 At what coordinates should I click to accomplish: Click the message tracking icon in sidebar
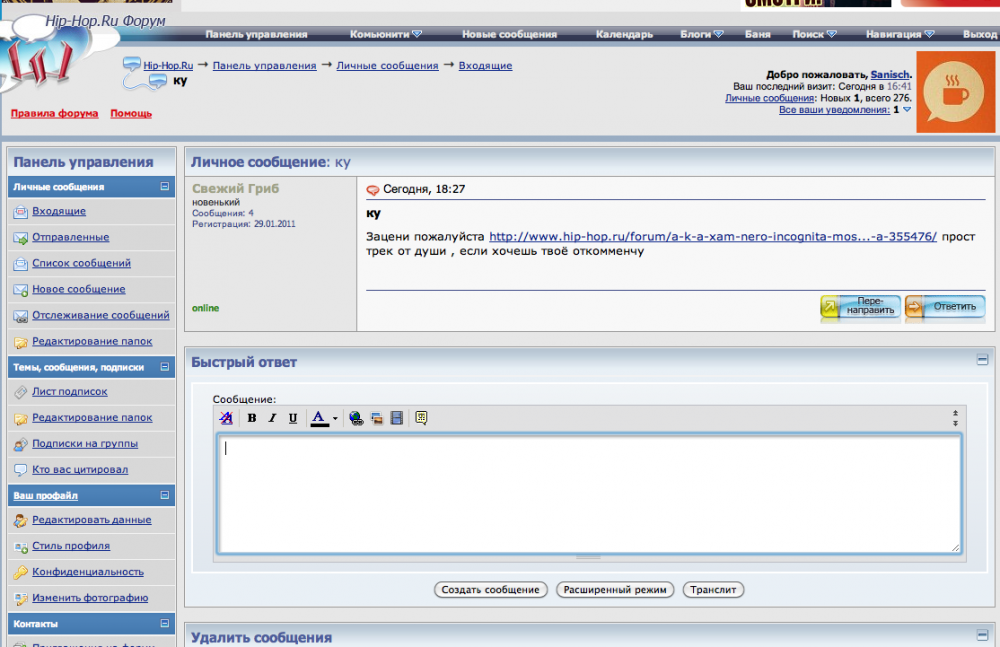(20, 316)
